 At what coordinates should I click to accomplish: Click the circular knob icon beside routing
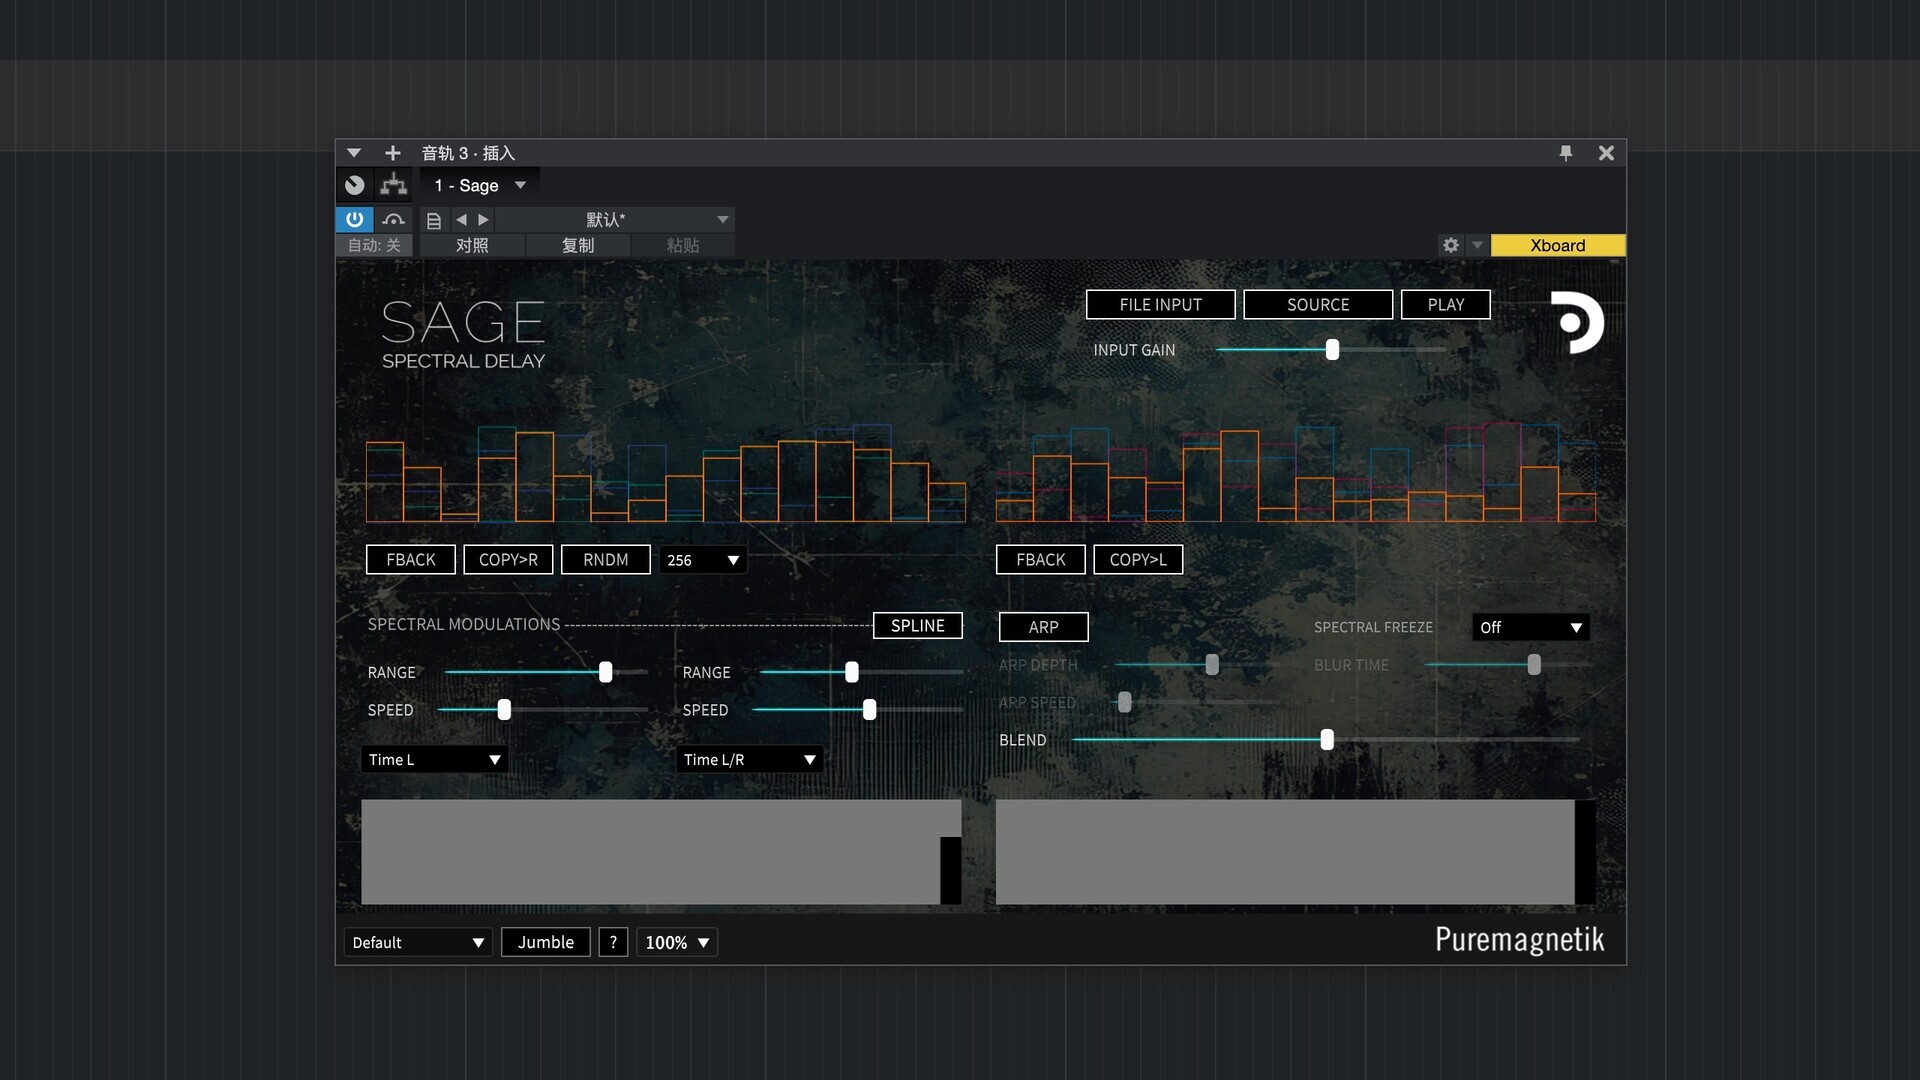click(354, 185)
